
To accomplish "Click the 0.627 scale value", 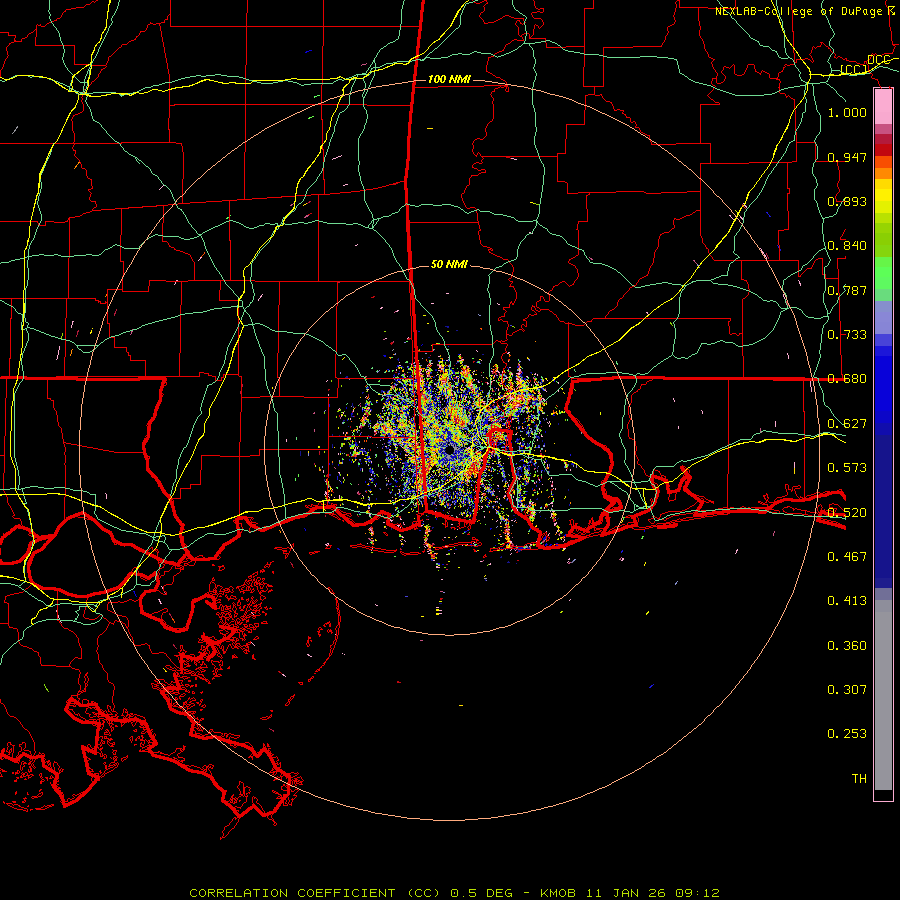I will [847, 423].
